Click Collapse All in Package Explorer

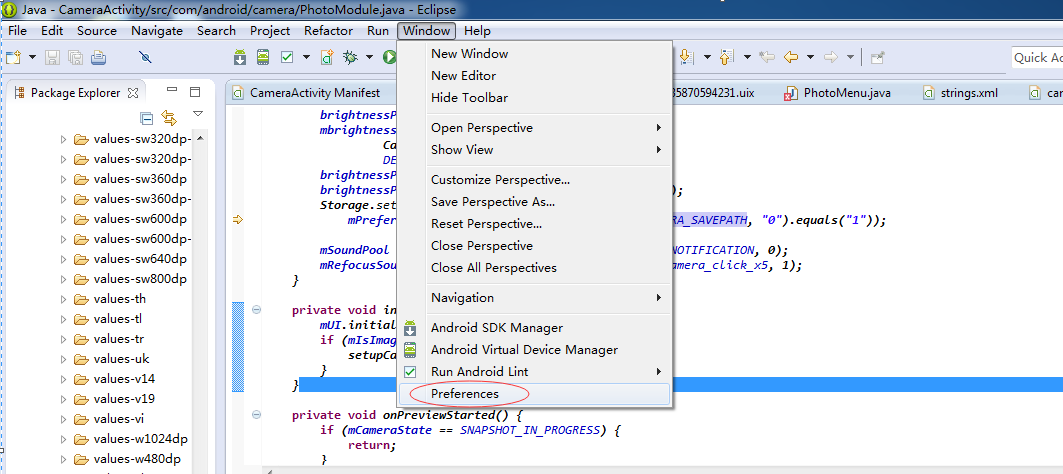pyautogui.click(x=146, y=118)
